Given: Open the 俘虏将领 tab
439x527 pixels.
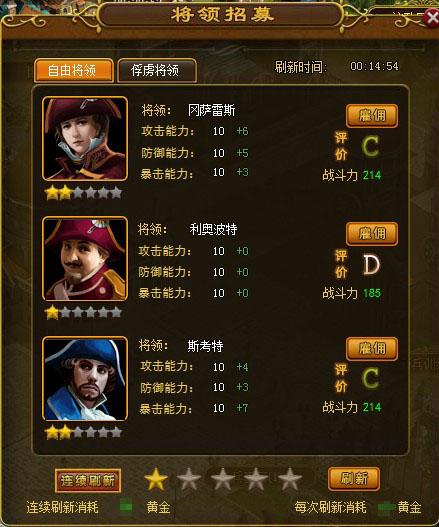Looking at the screenshot, I should 157,70.
